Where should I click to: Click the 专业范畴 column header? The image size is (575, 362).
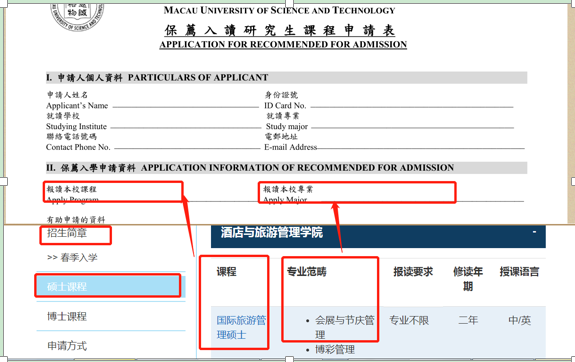307,272
